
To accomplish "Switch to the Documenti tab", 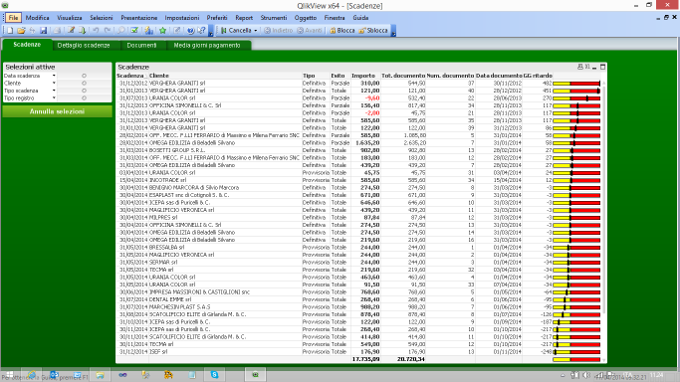I will [141, 45].
